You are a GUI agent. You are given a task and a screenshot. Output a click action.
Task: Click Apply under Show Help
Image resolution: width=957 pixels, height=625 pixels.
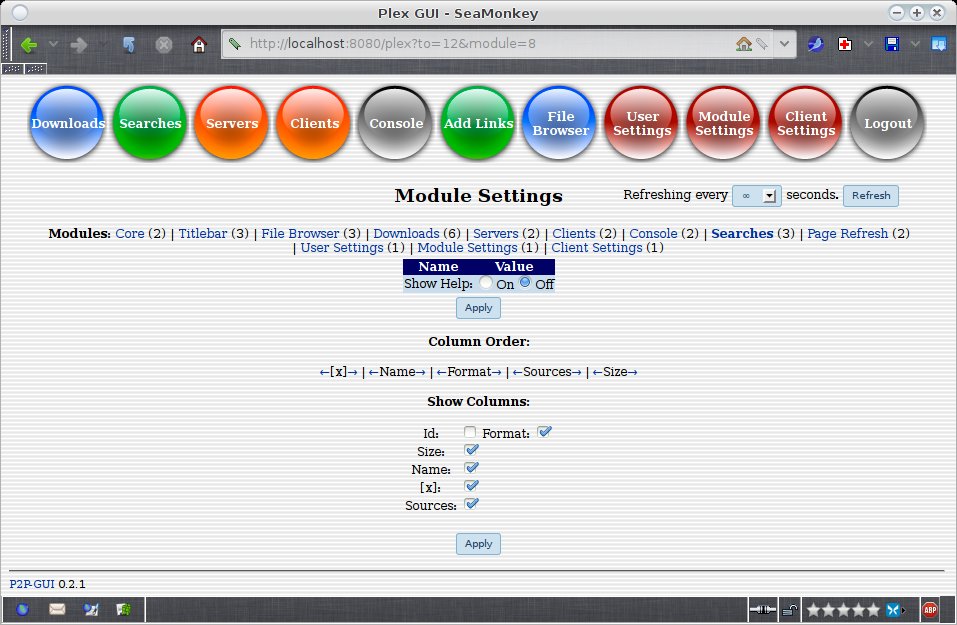tap(478, 308)
